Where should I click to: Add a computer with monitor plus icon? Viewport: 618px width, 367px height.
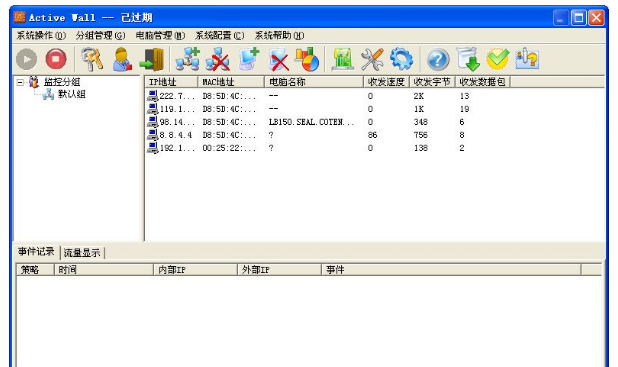pos(249,59)
